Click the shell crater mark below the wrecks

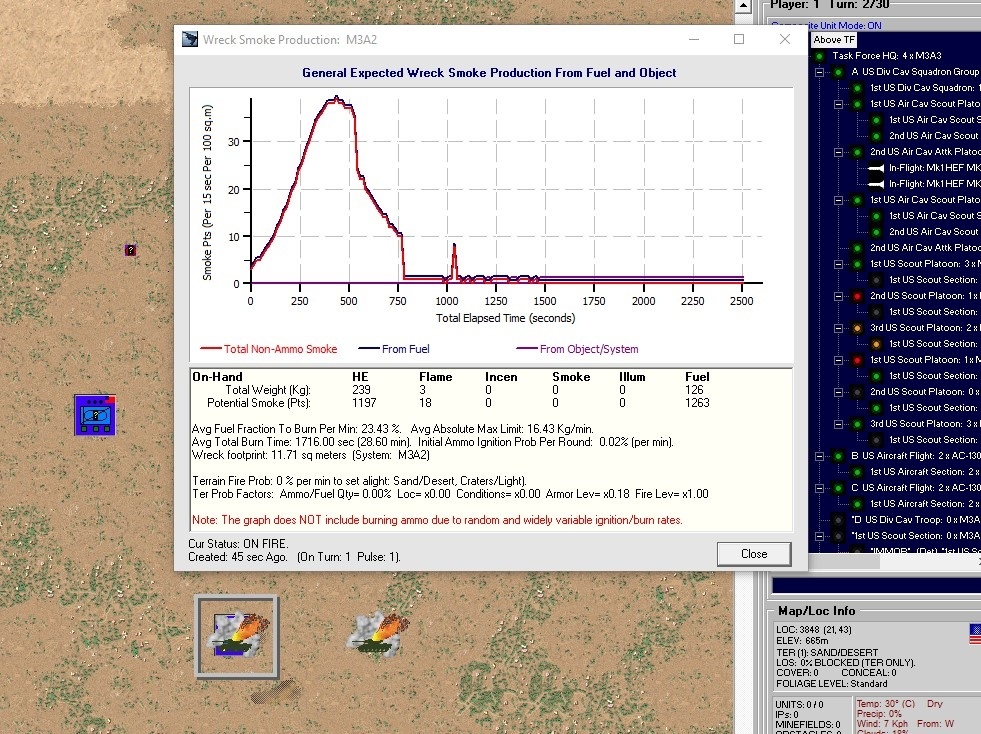[275, 691]
